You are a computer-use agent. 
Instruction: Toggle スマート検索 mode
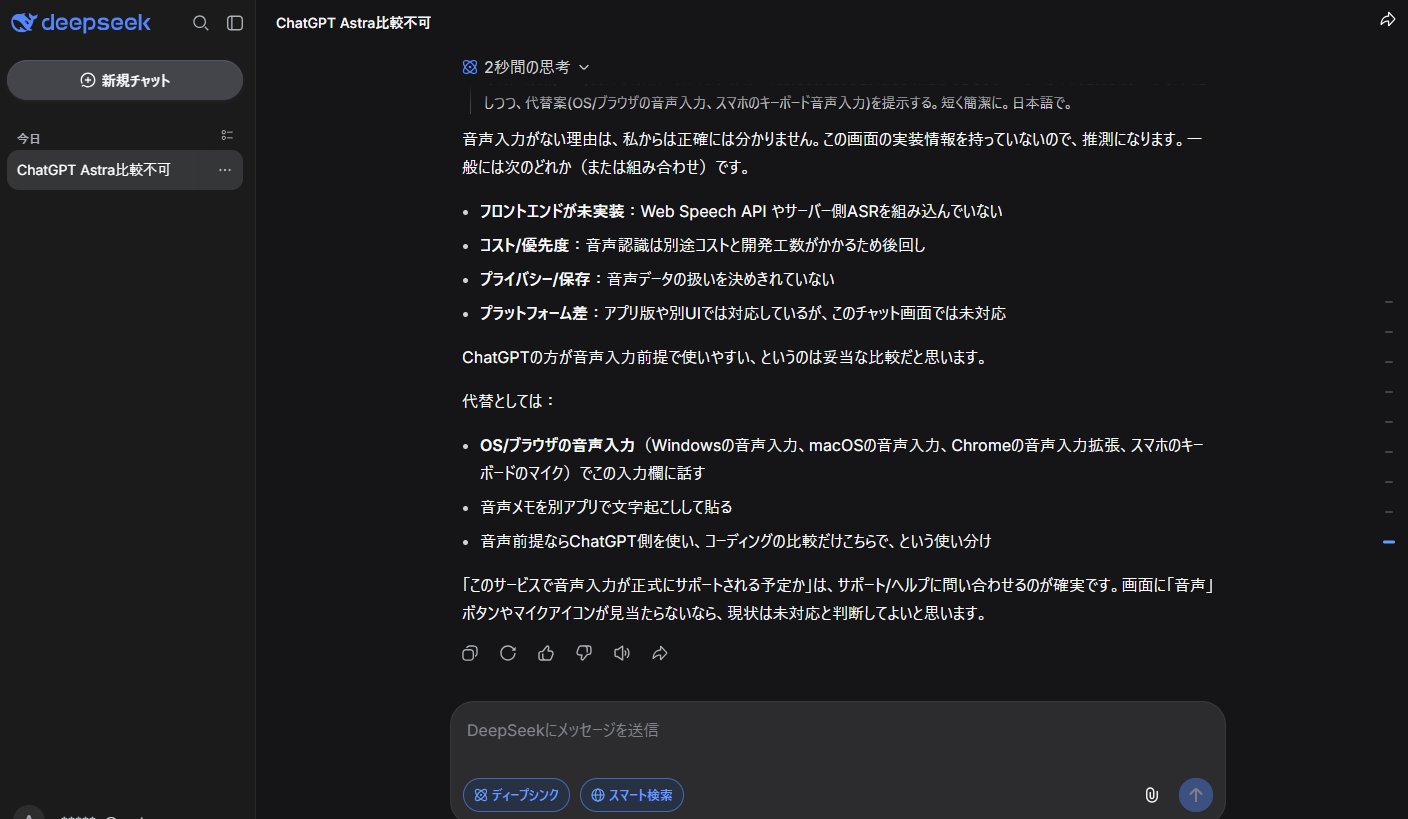click(x=632, y=795)
